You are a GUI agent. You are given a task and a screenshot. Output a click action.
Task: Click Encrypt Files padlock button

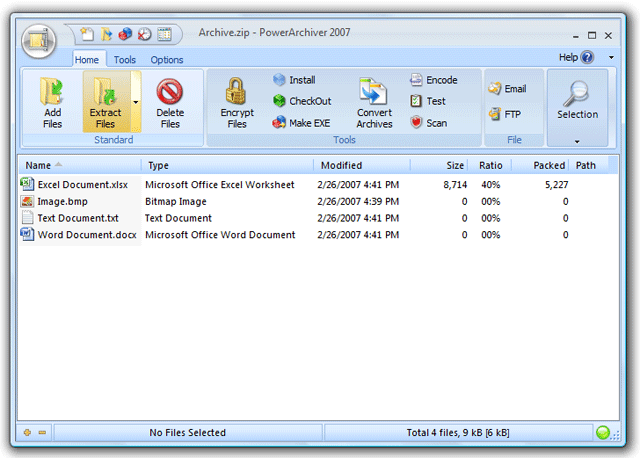click(x=237, y=102)
